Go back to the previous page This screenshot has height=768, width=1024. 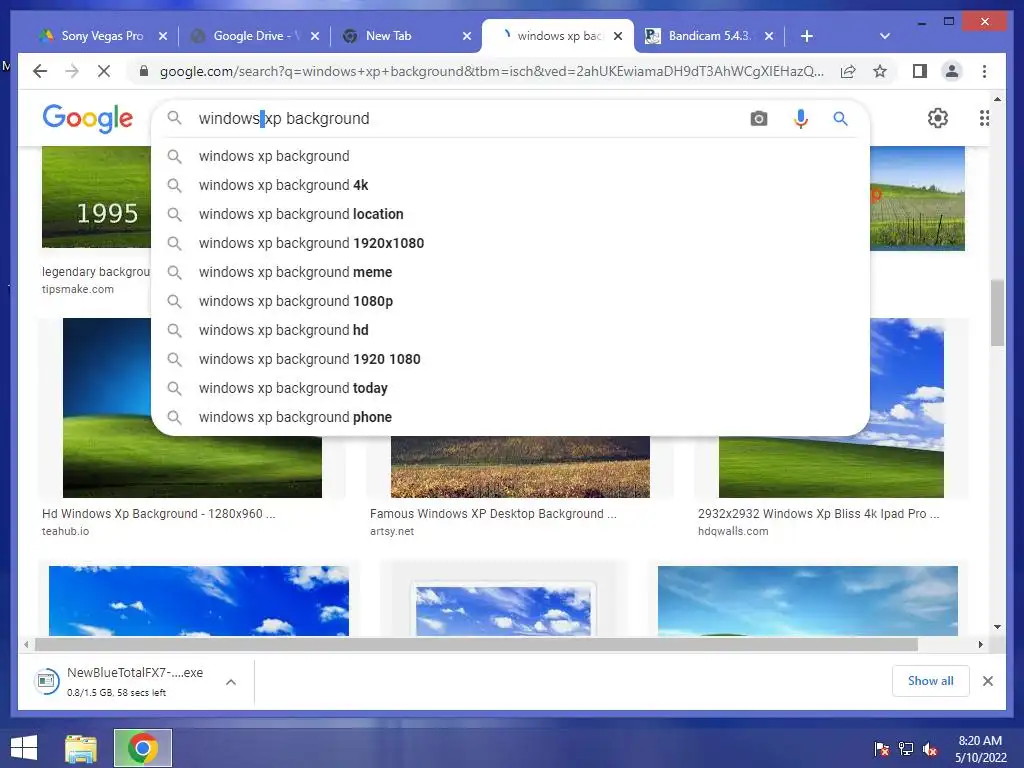pos(40,71)
